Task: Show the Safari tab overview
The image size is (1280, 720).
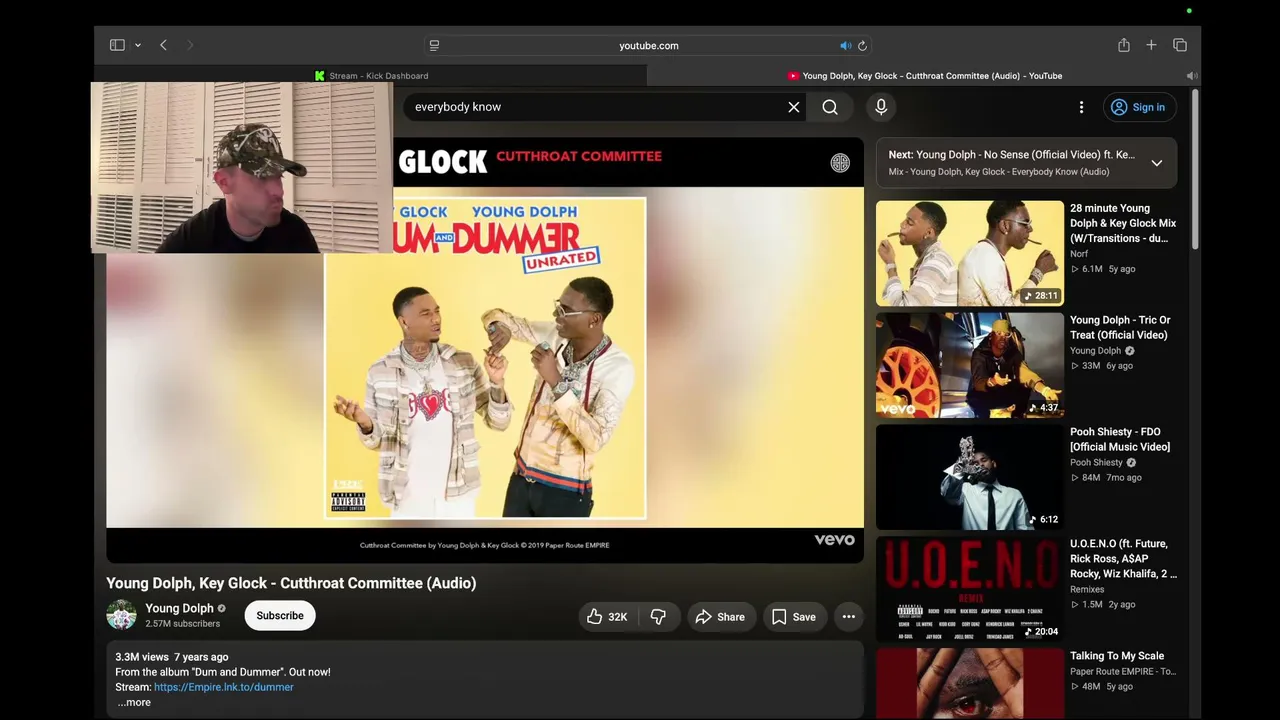Action: (x=1180, y=45)
